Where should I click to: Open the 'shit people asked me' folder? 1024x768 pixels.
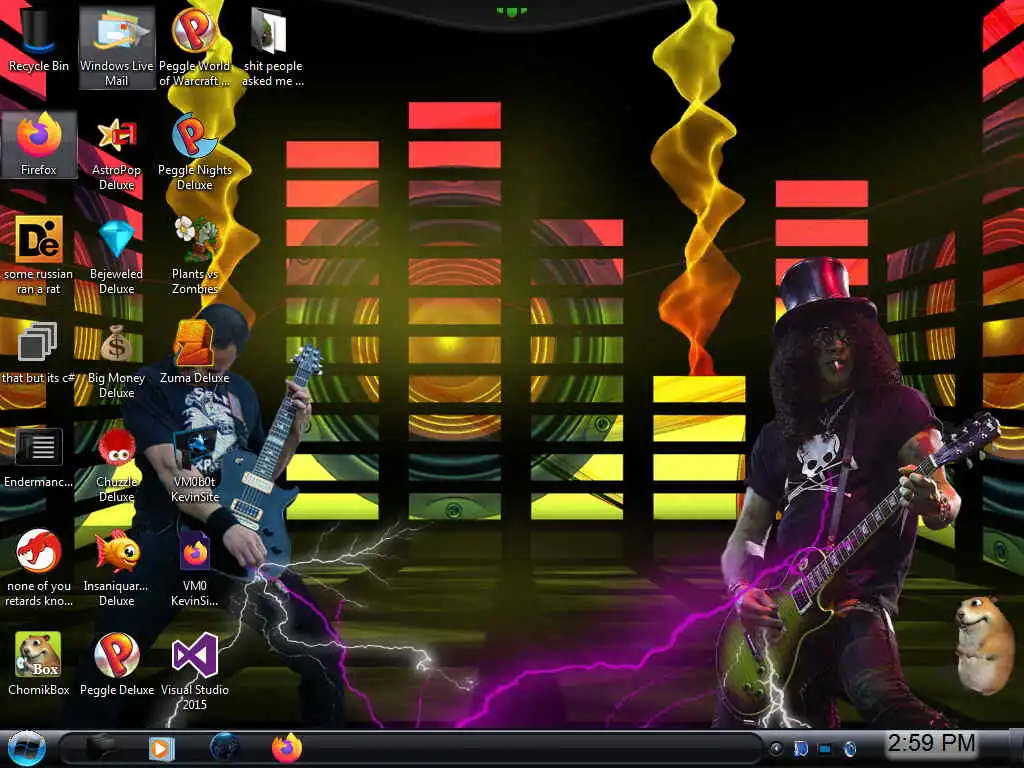click(x=272, y=47)
